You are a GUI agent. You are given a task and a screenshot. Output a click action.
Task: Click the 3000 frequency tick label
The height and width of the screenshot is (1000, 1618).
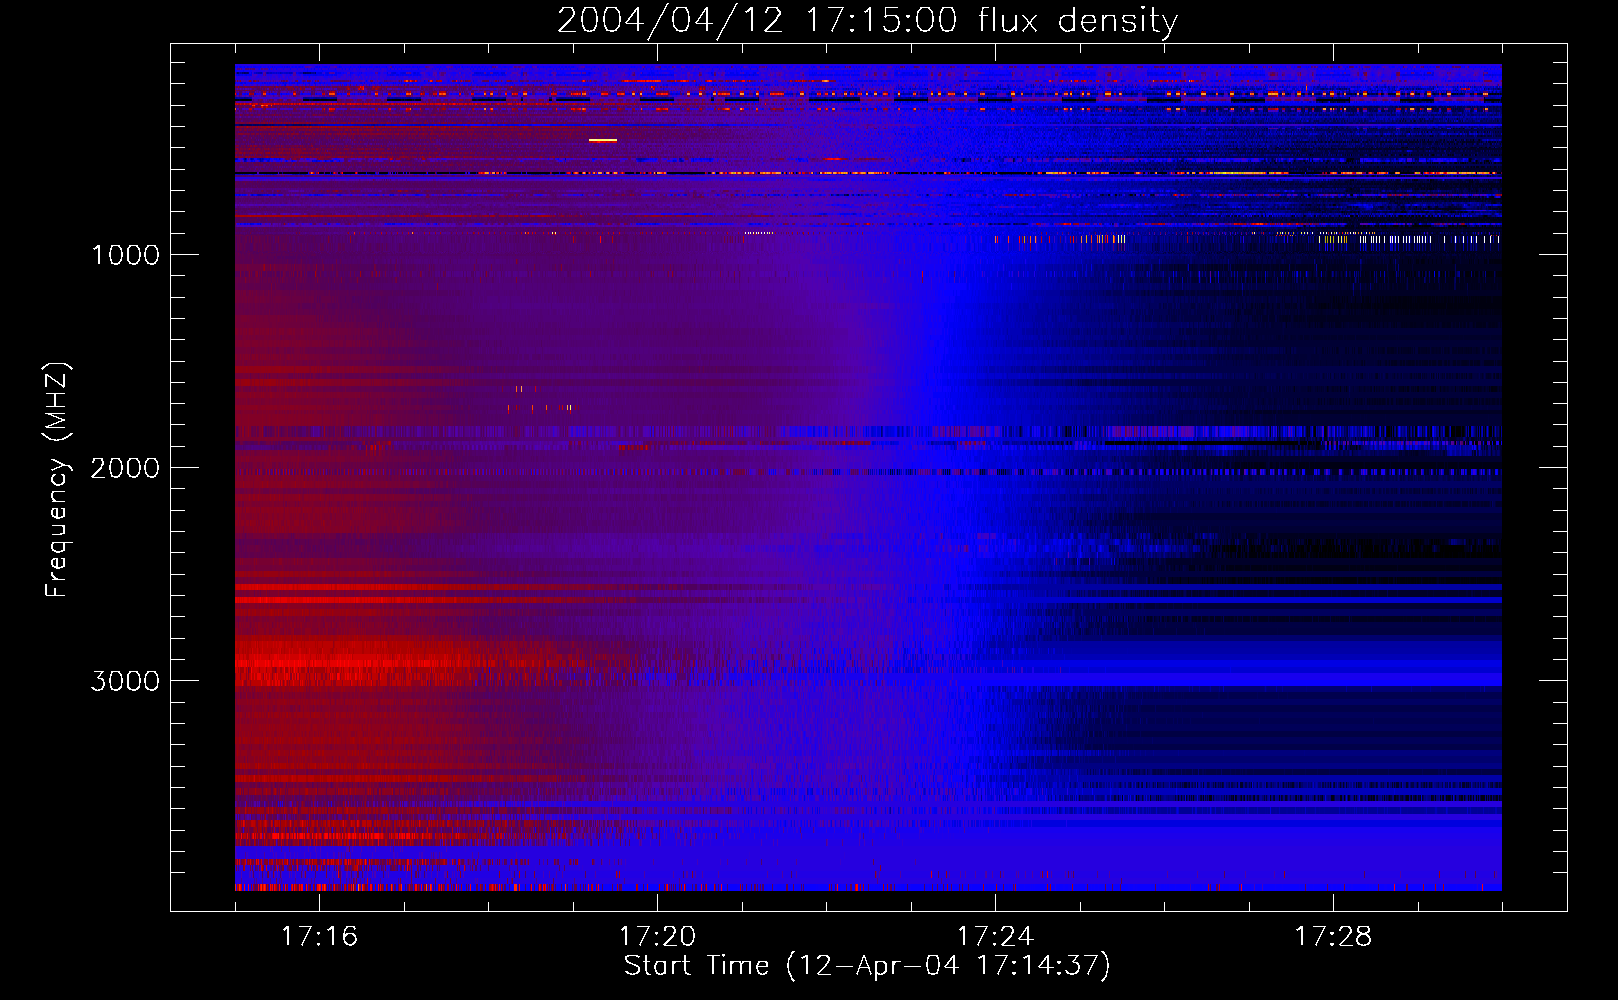[125, 681]
